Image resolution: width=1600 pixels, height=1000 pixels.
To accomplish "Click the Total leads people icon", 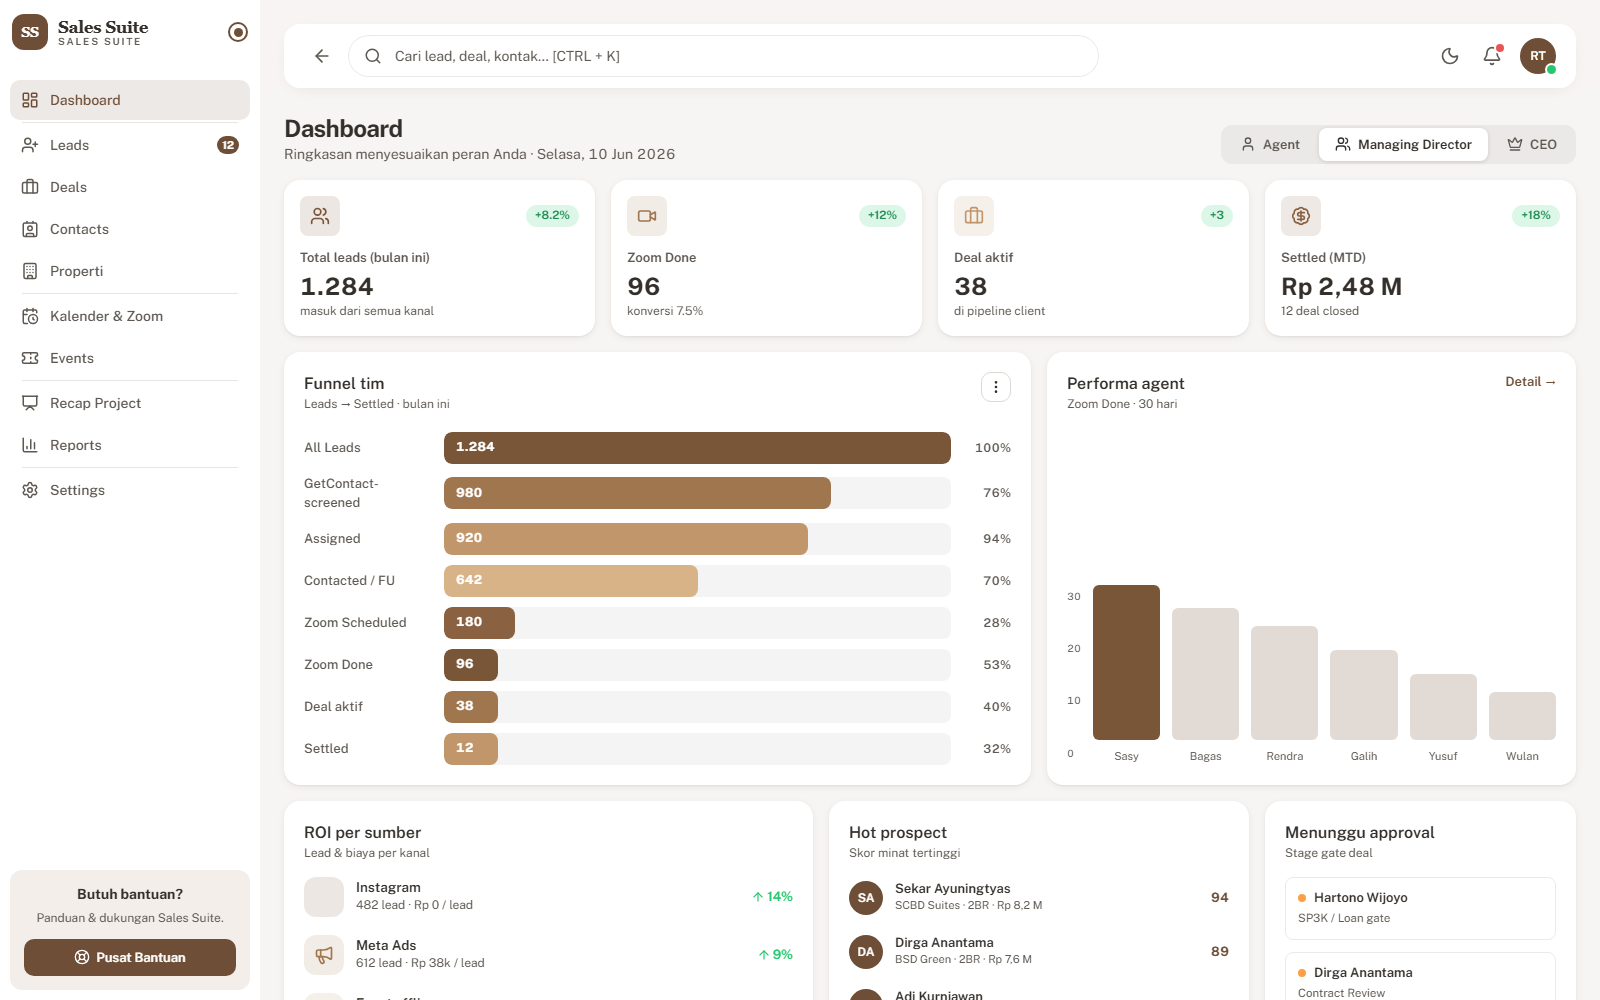I will (x=320, y=216).
